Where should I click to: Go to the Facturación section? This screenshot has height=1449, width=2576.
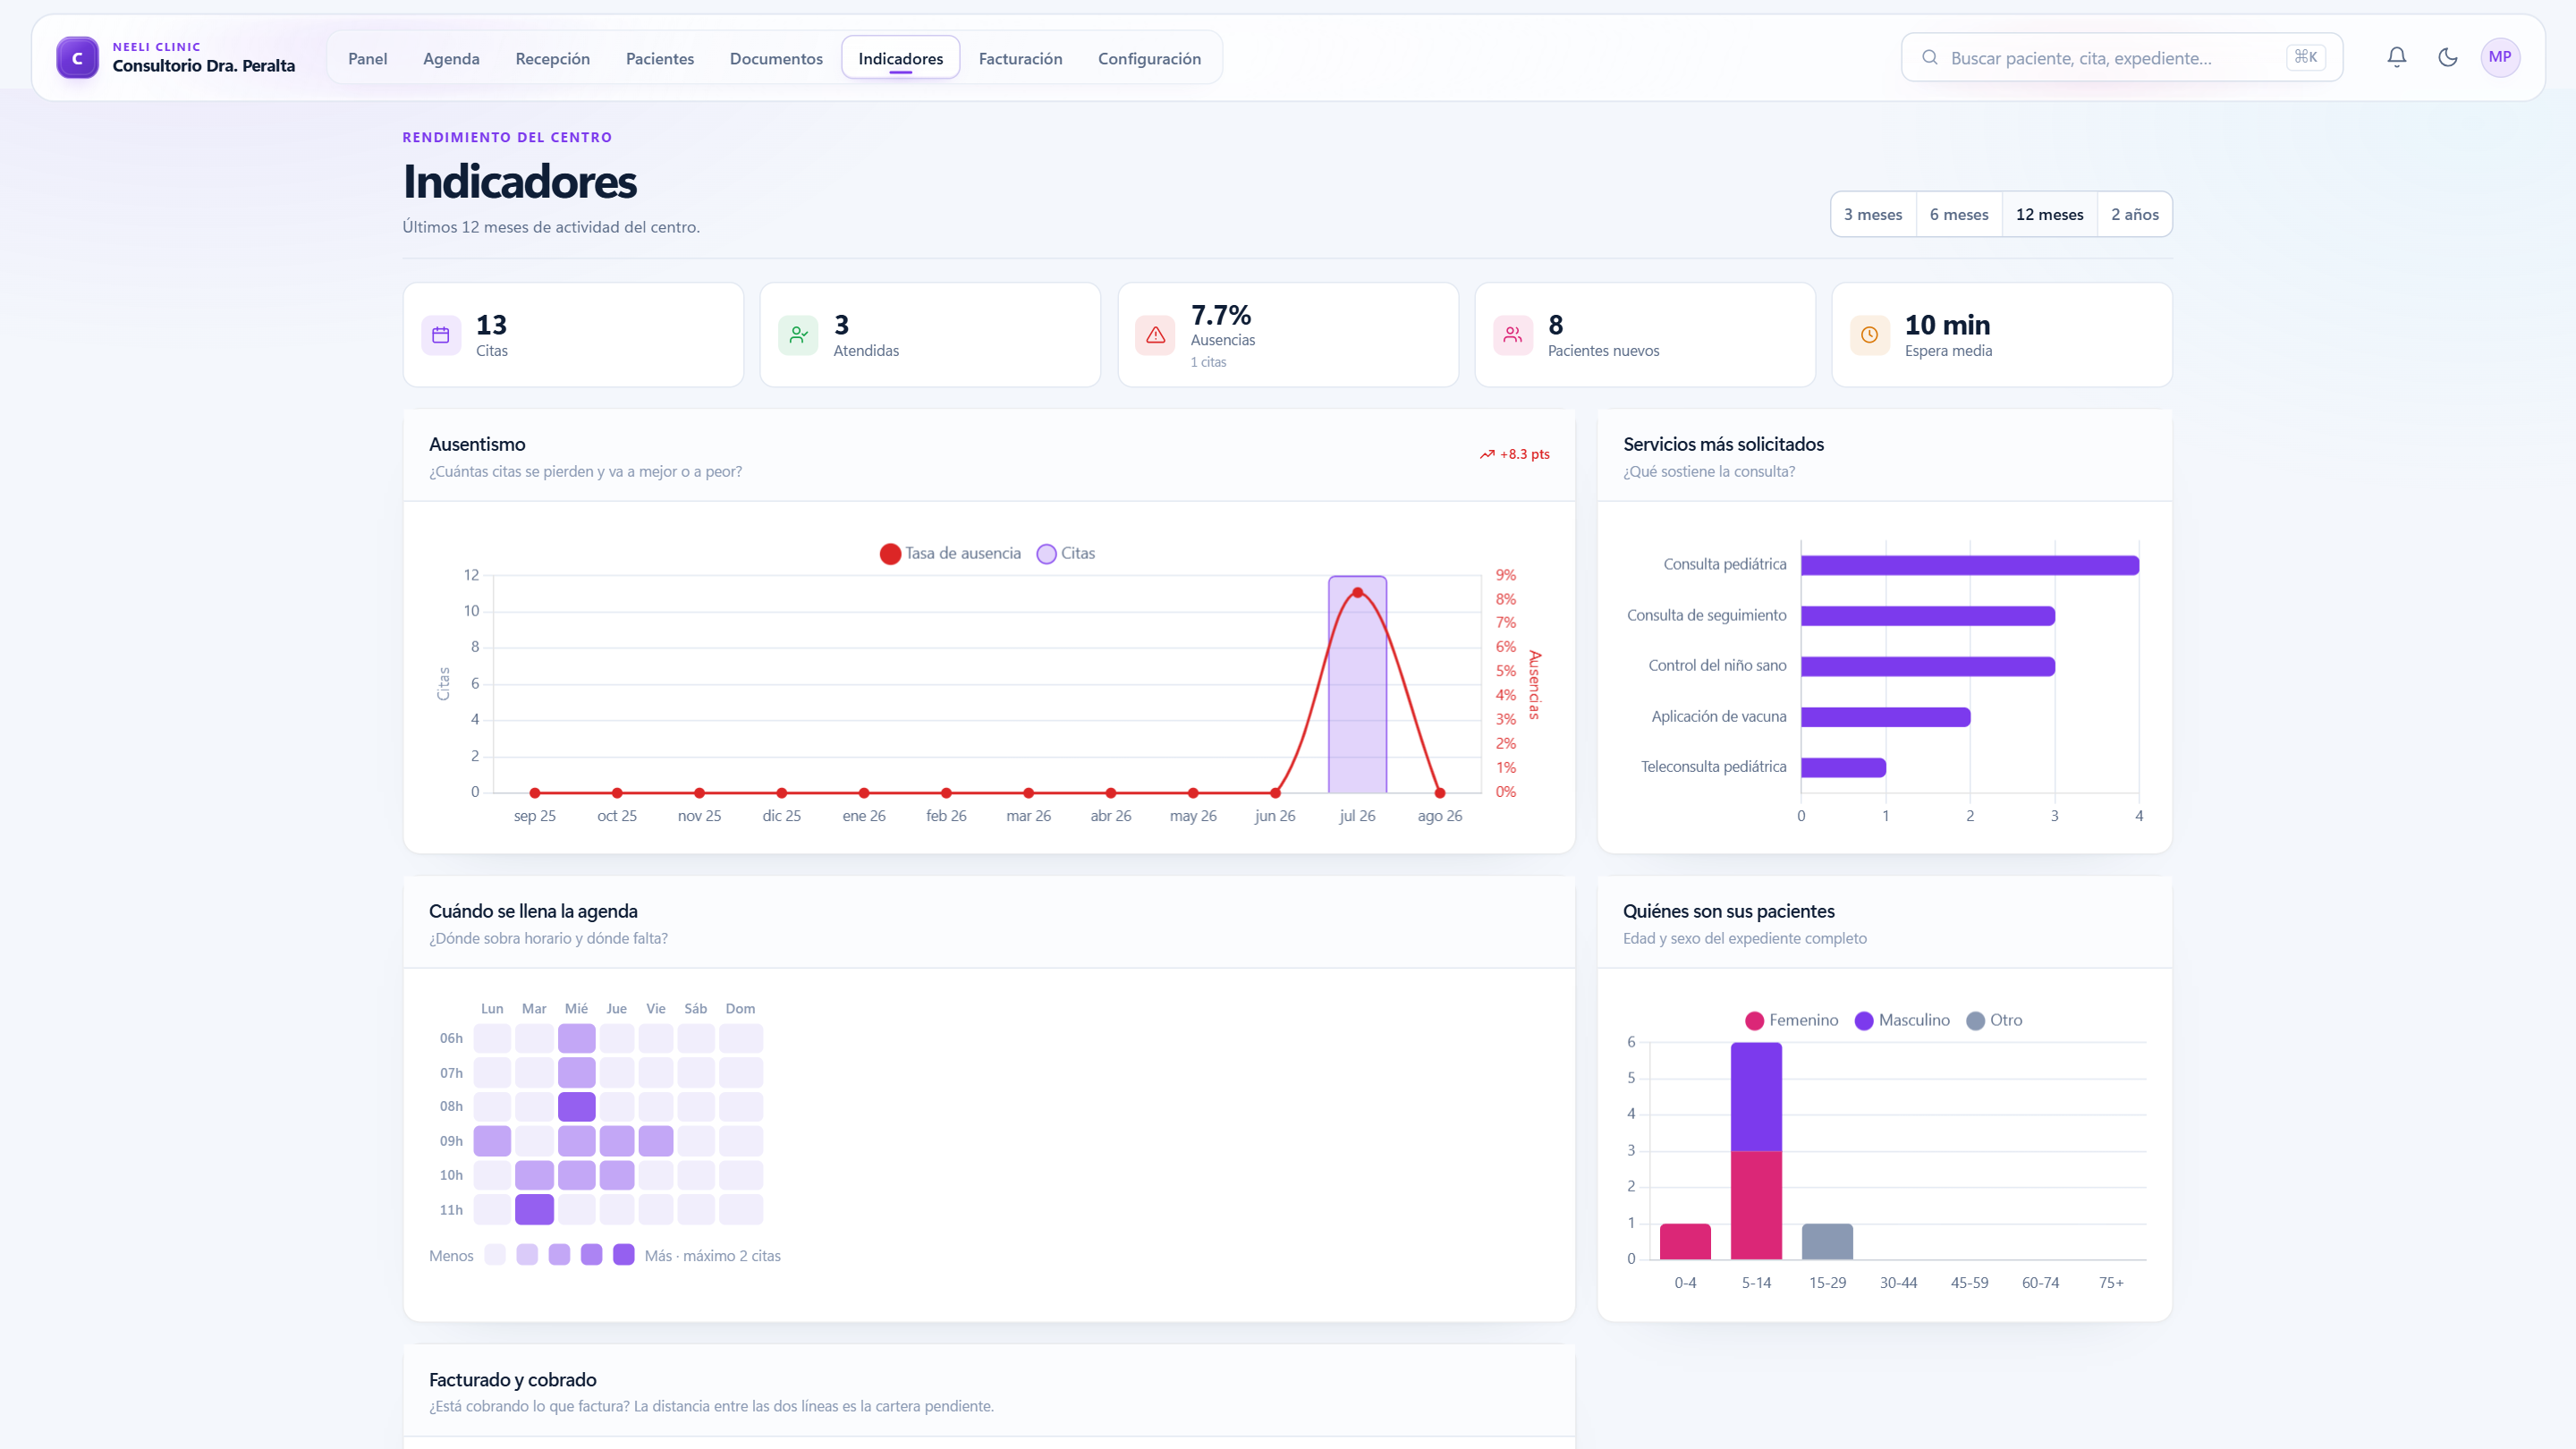click(x=1020, y=58)
